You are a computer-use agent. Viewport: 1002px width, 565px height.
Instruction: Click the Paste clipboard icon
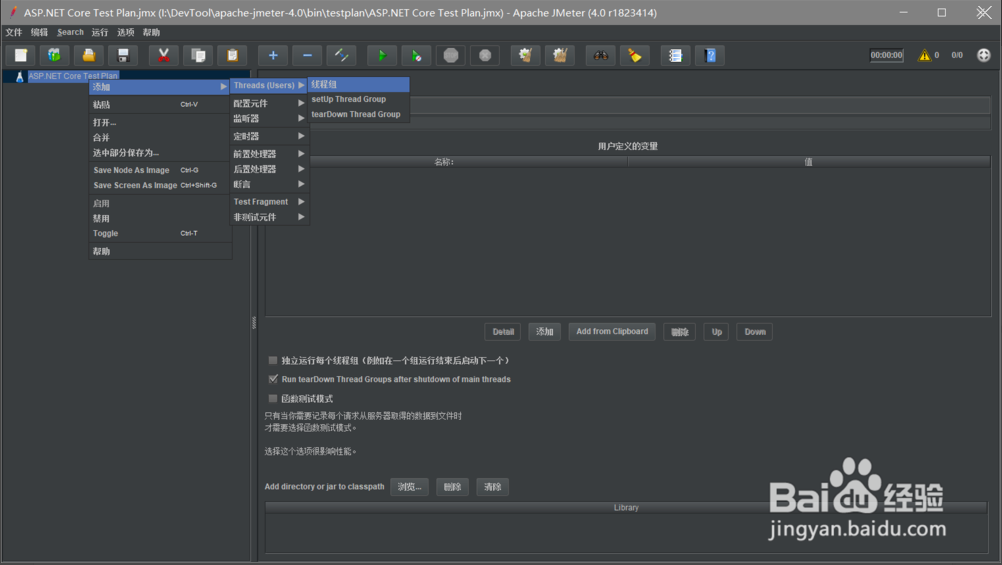coord(233,56)
